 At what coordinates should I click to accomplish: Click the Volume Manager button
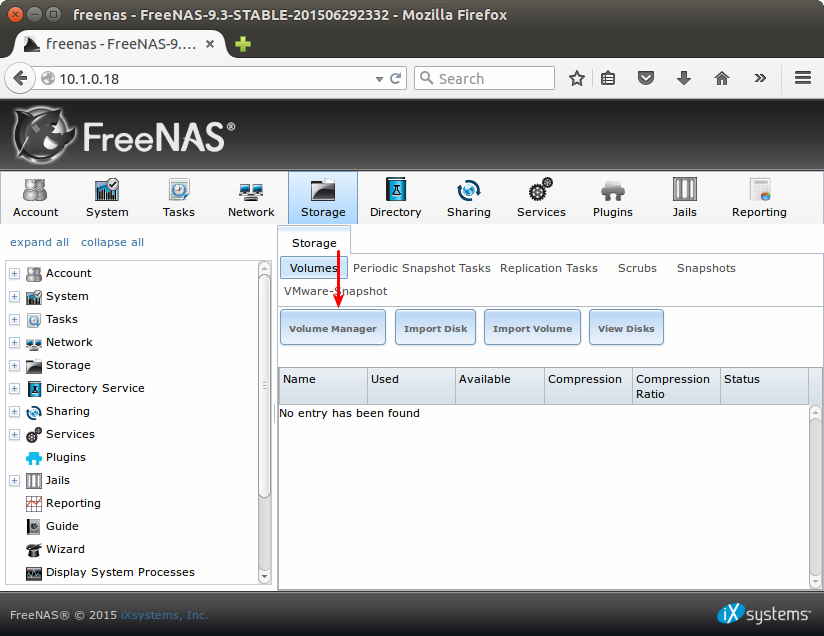tap(333, 327)
